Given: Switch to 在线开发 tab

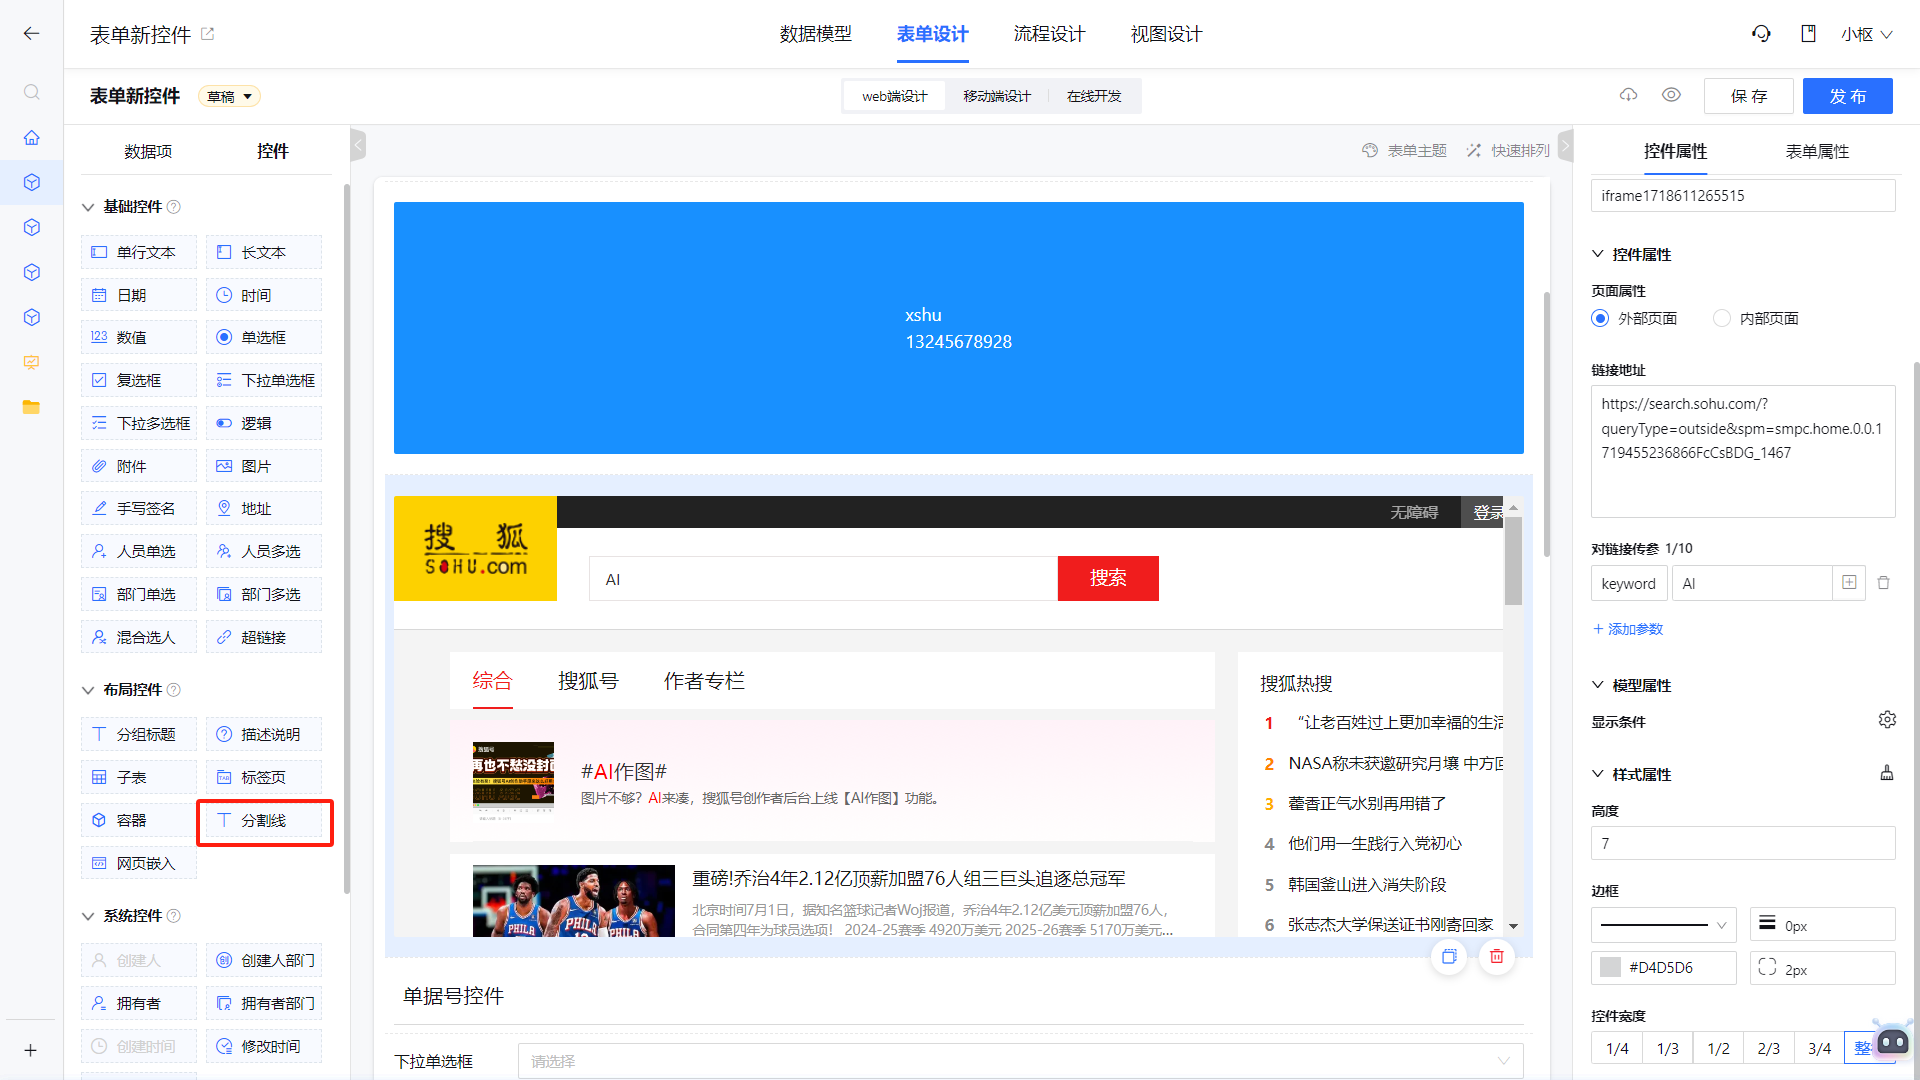Looking at the screenshot, I should click(x=1094, y=97).
